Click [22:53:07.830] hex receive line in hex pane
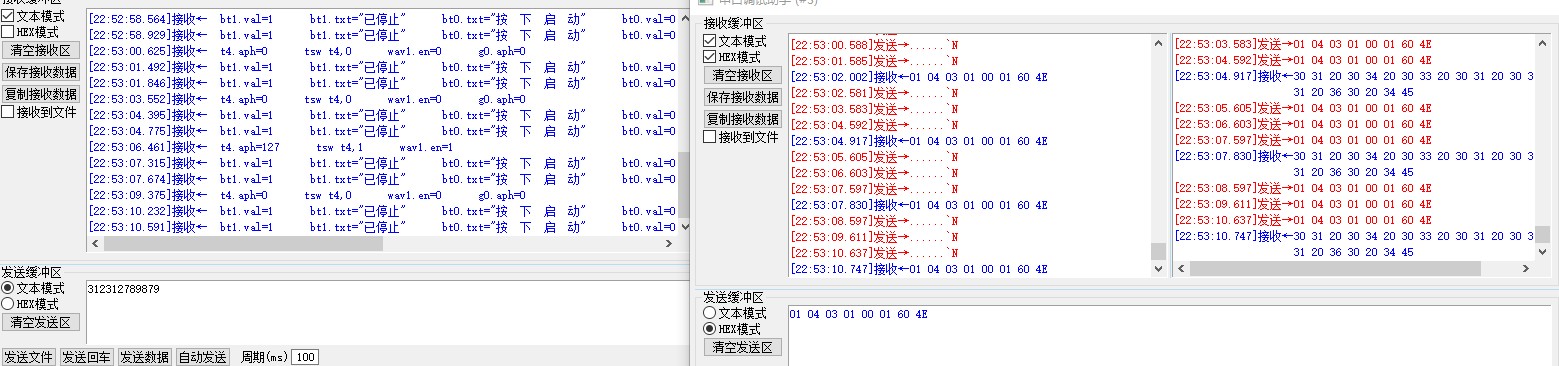Image resolution: width=1559 pixels, height=366 pixels. coord(1353,156)
